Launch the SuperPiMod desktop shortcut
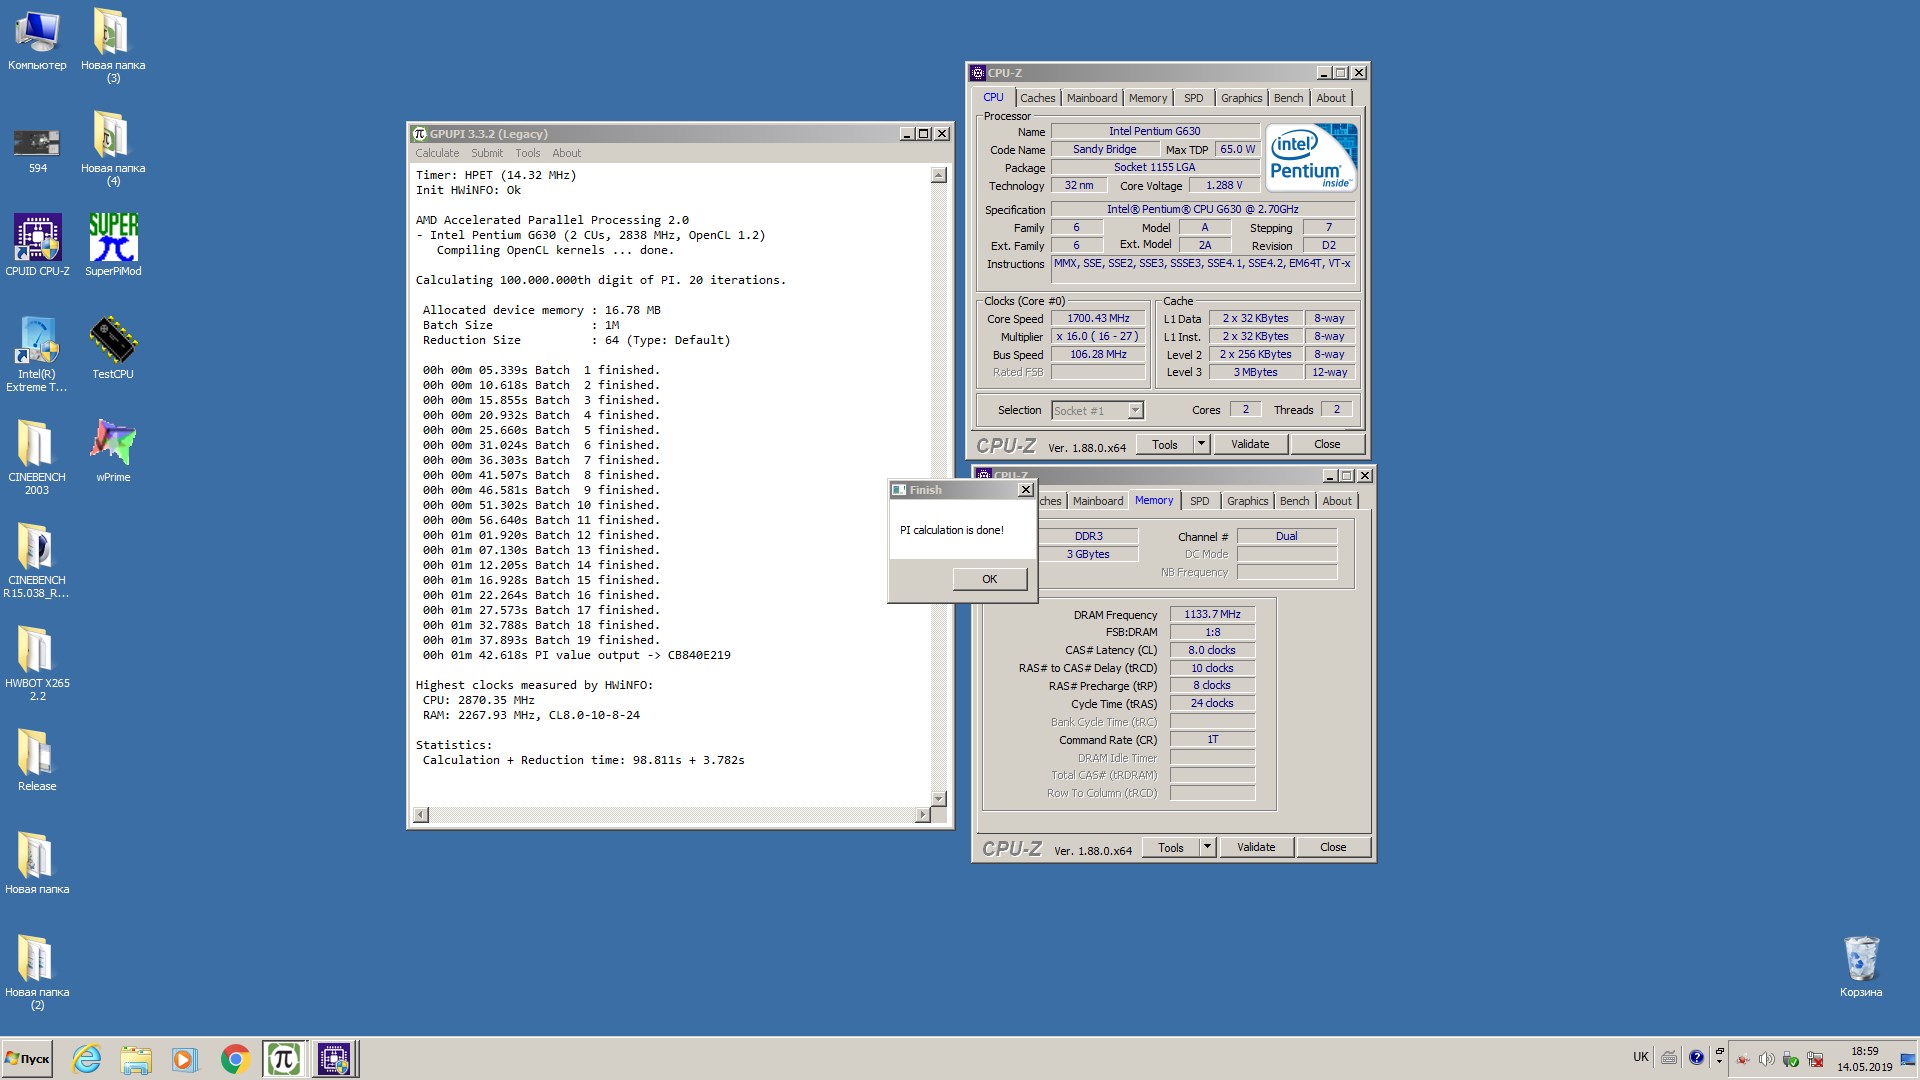Viewport: 1920px width, 1080px height. (x=113, y=245)
